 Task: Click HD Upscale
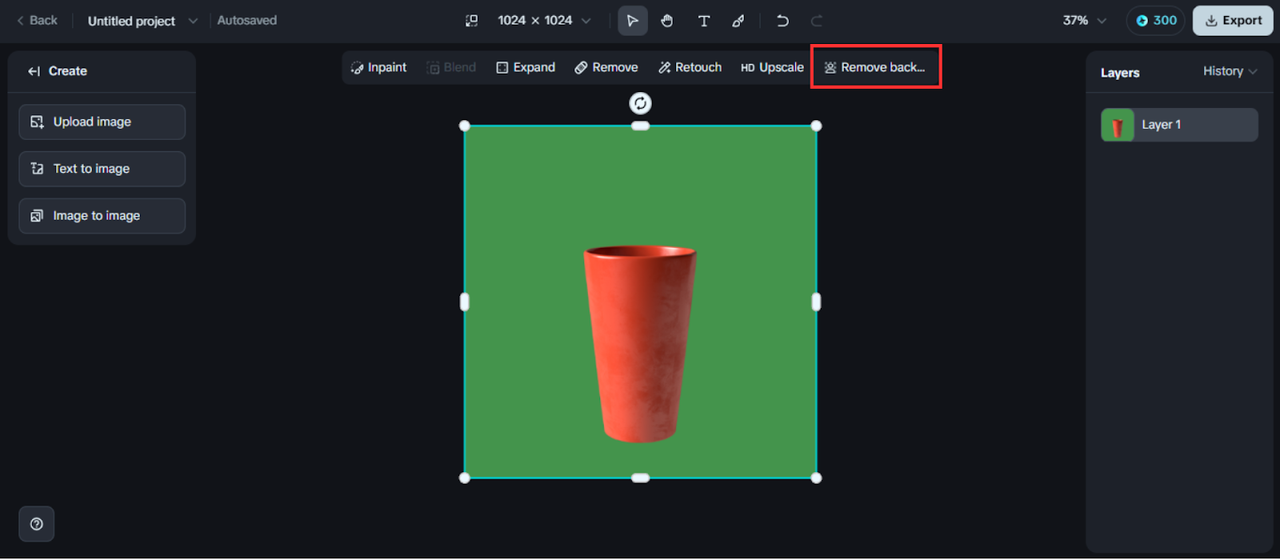pyautogui.click(x=772, y=68)
